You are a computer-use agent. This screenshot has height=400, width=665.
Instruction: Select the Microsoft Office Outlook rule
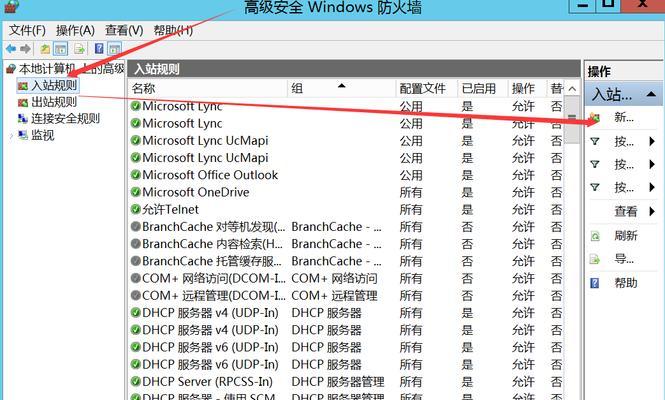click(x=210, y=175)
